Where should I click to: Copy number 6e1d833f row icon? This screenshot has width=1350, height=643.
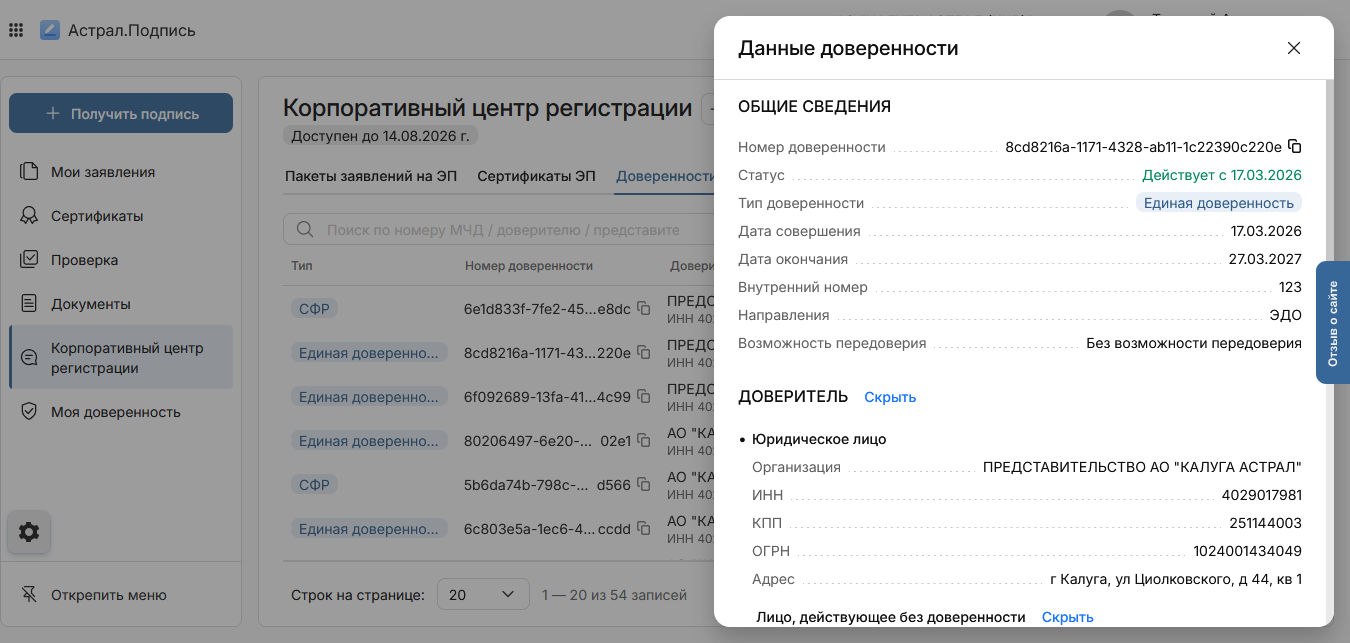(x=644, y=309)
